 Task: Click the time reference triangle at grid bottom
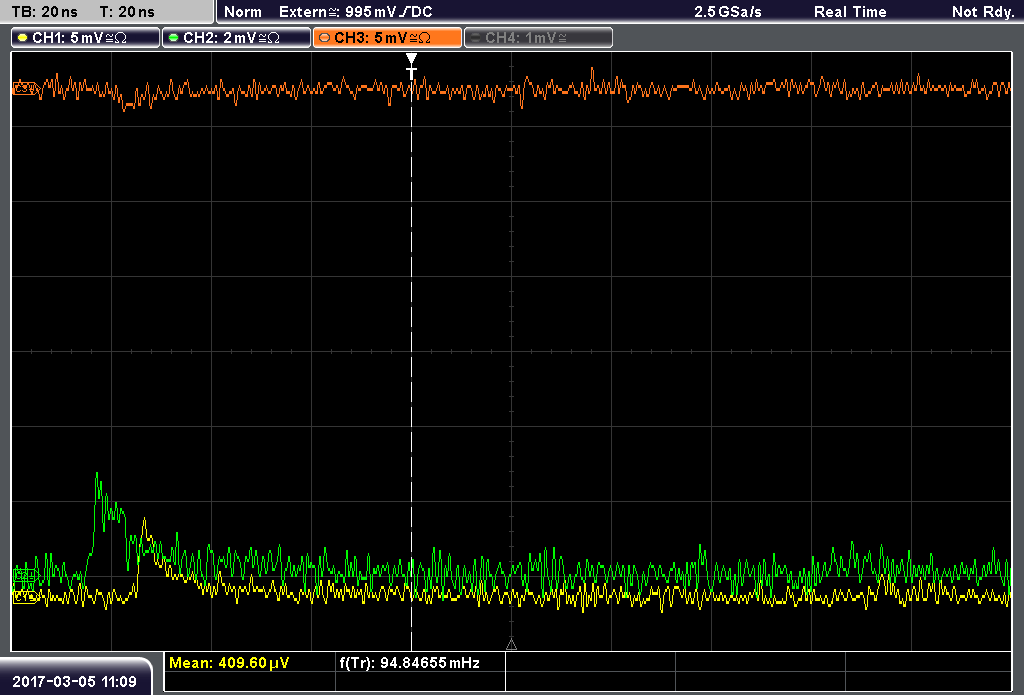[511, 645]
